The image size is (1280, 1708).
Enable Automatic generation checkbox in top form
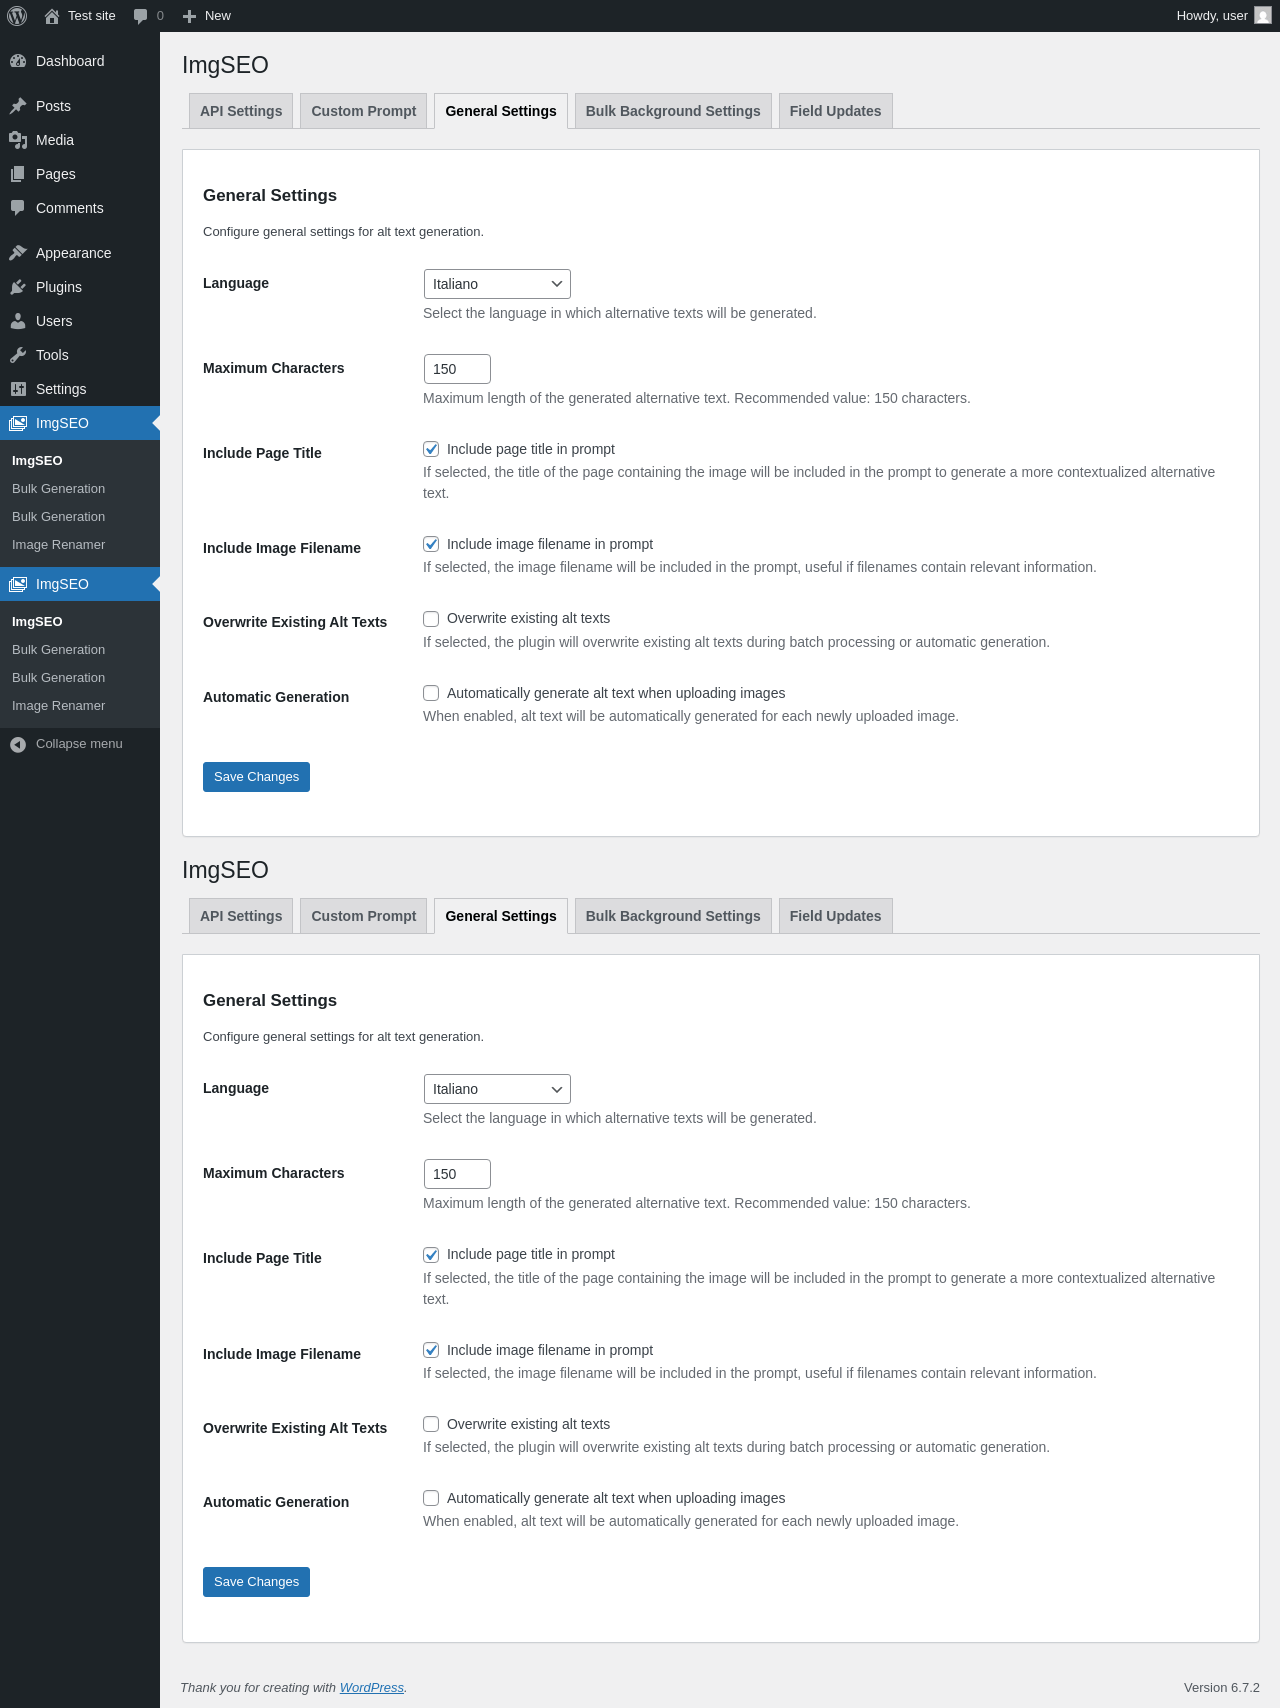tap(431, 693)
